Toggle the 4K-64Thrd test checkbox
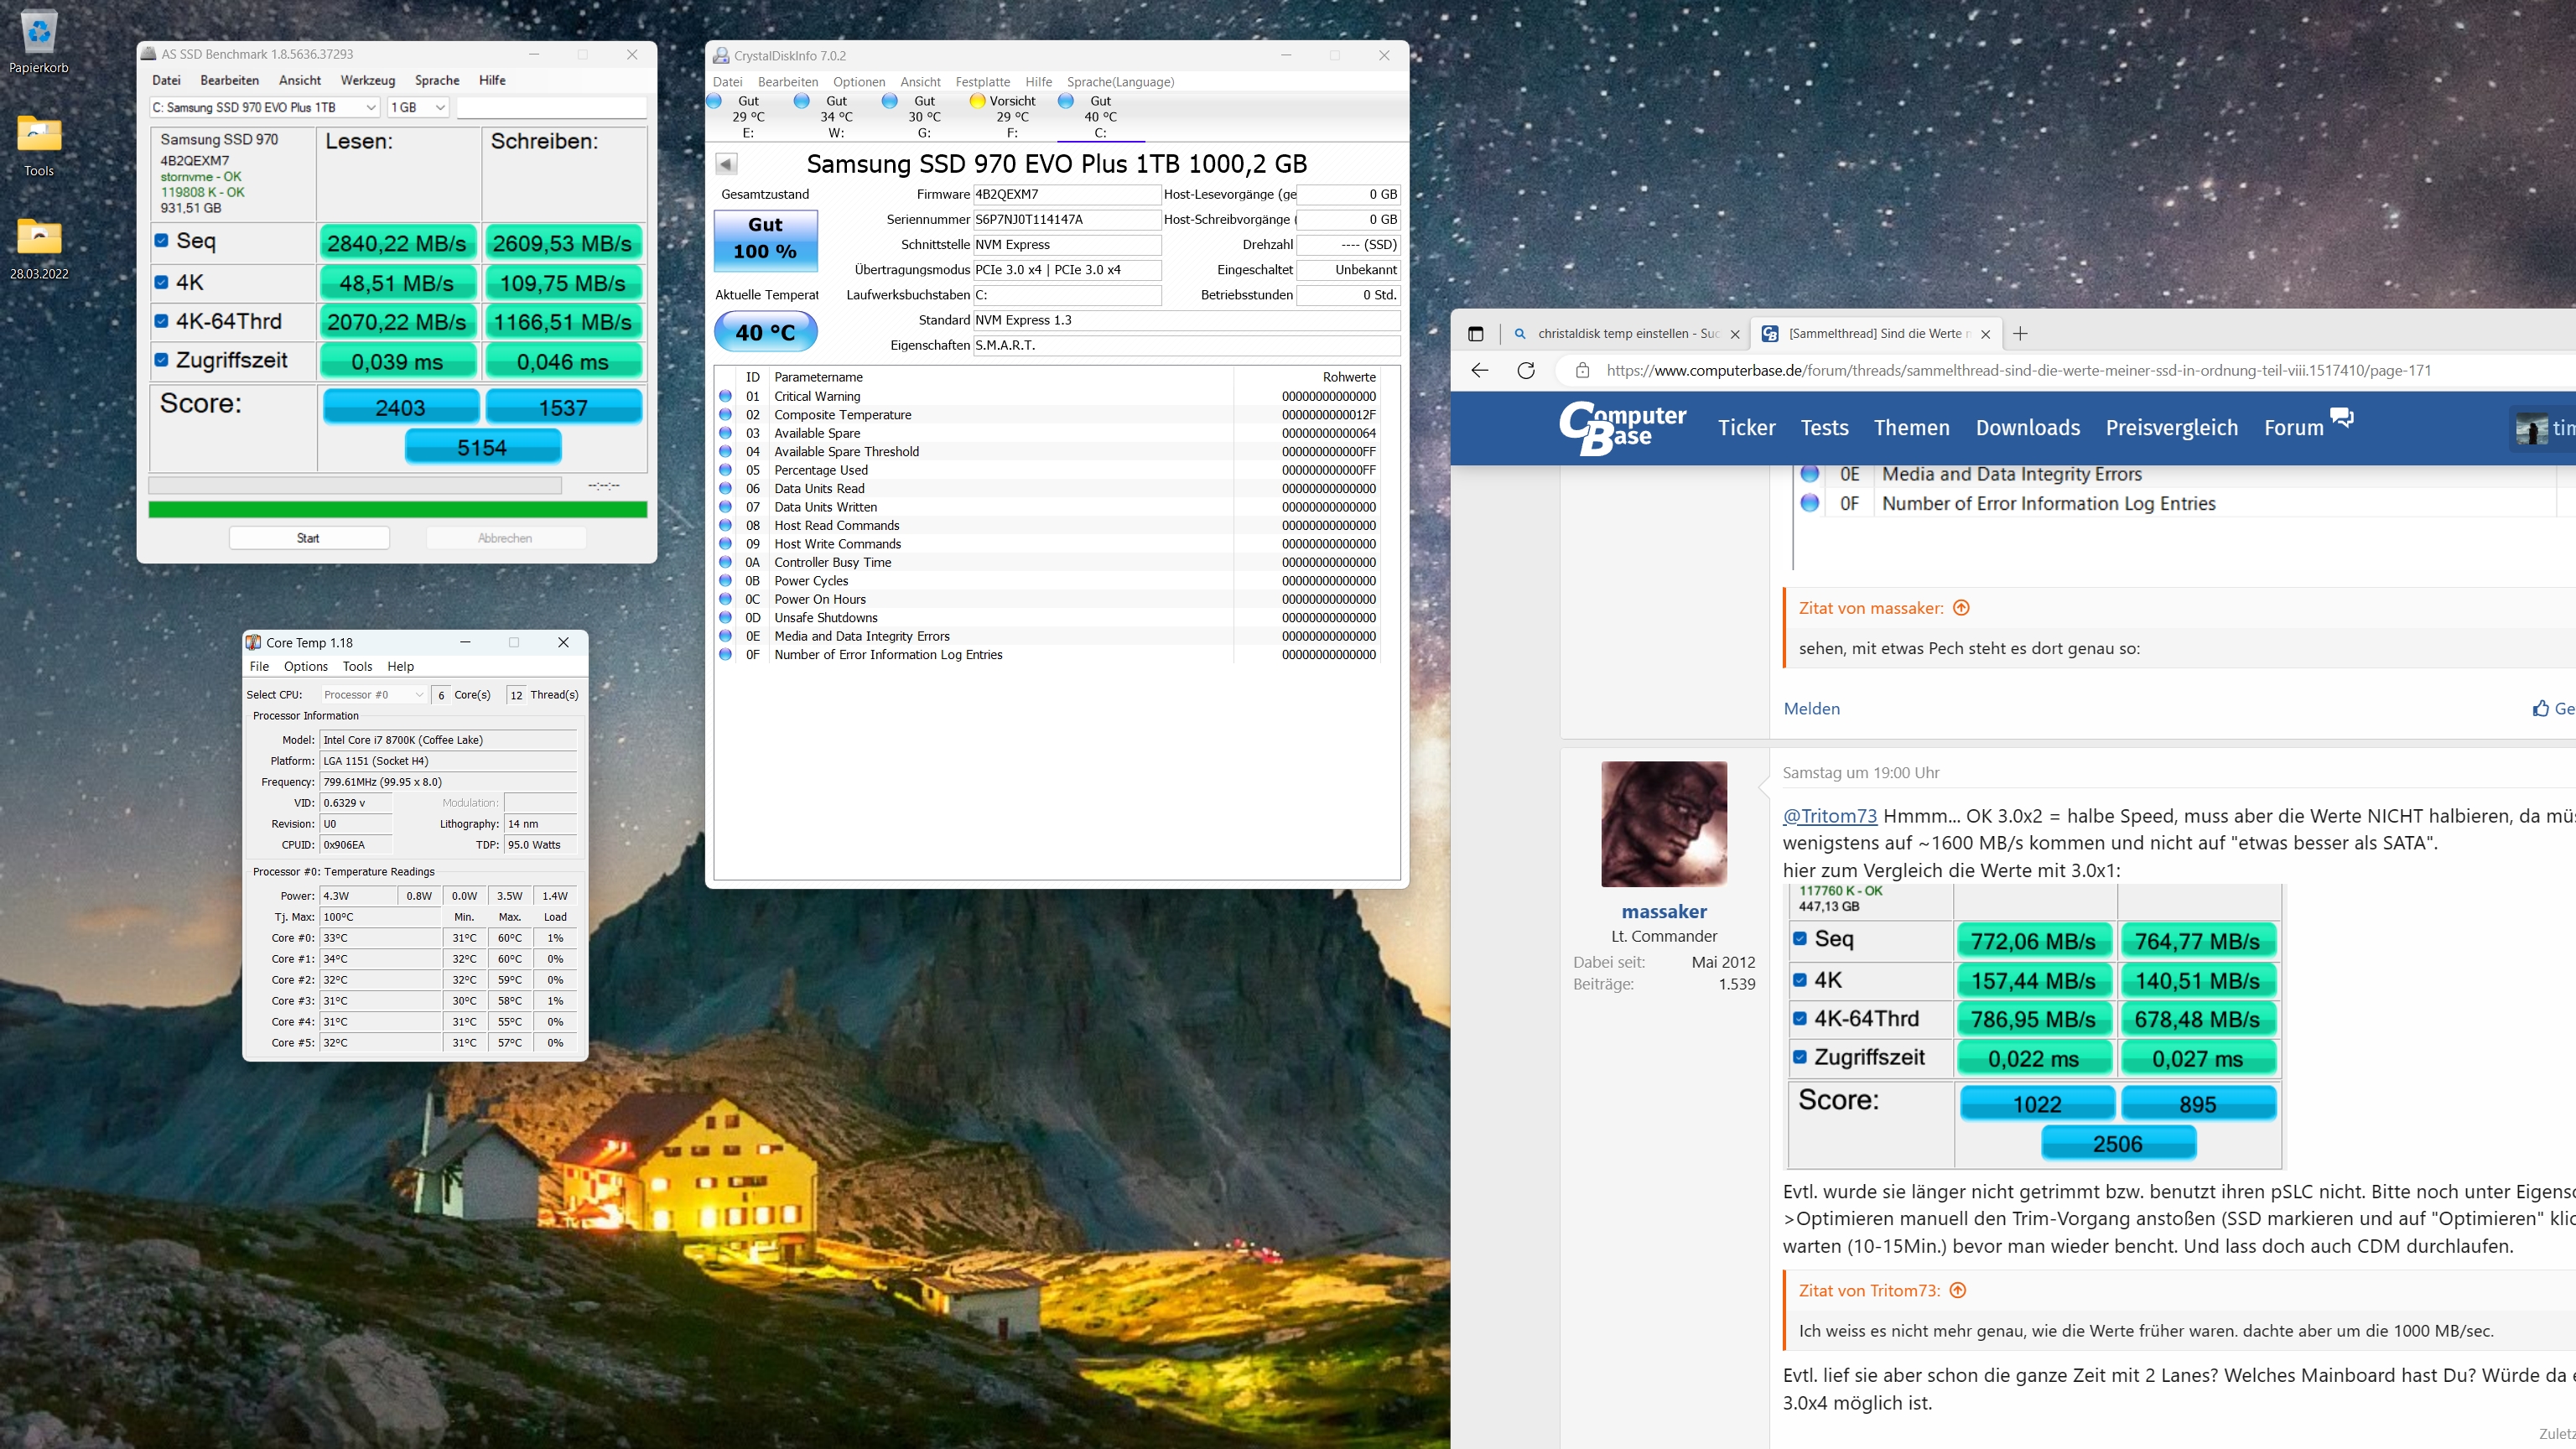Image resolution: width=2576 pixels, height=1449 pixels. click(x=162, y=321)
